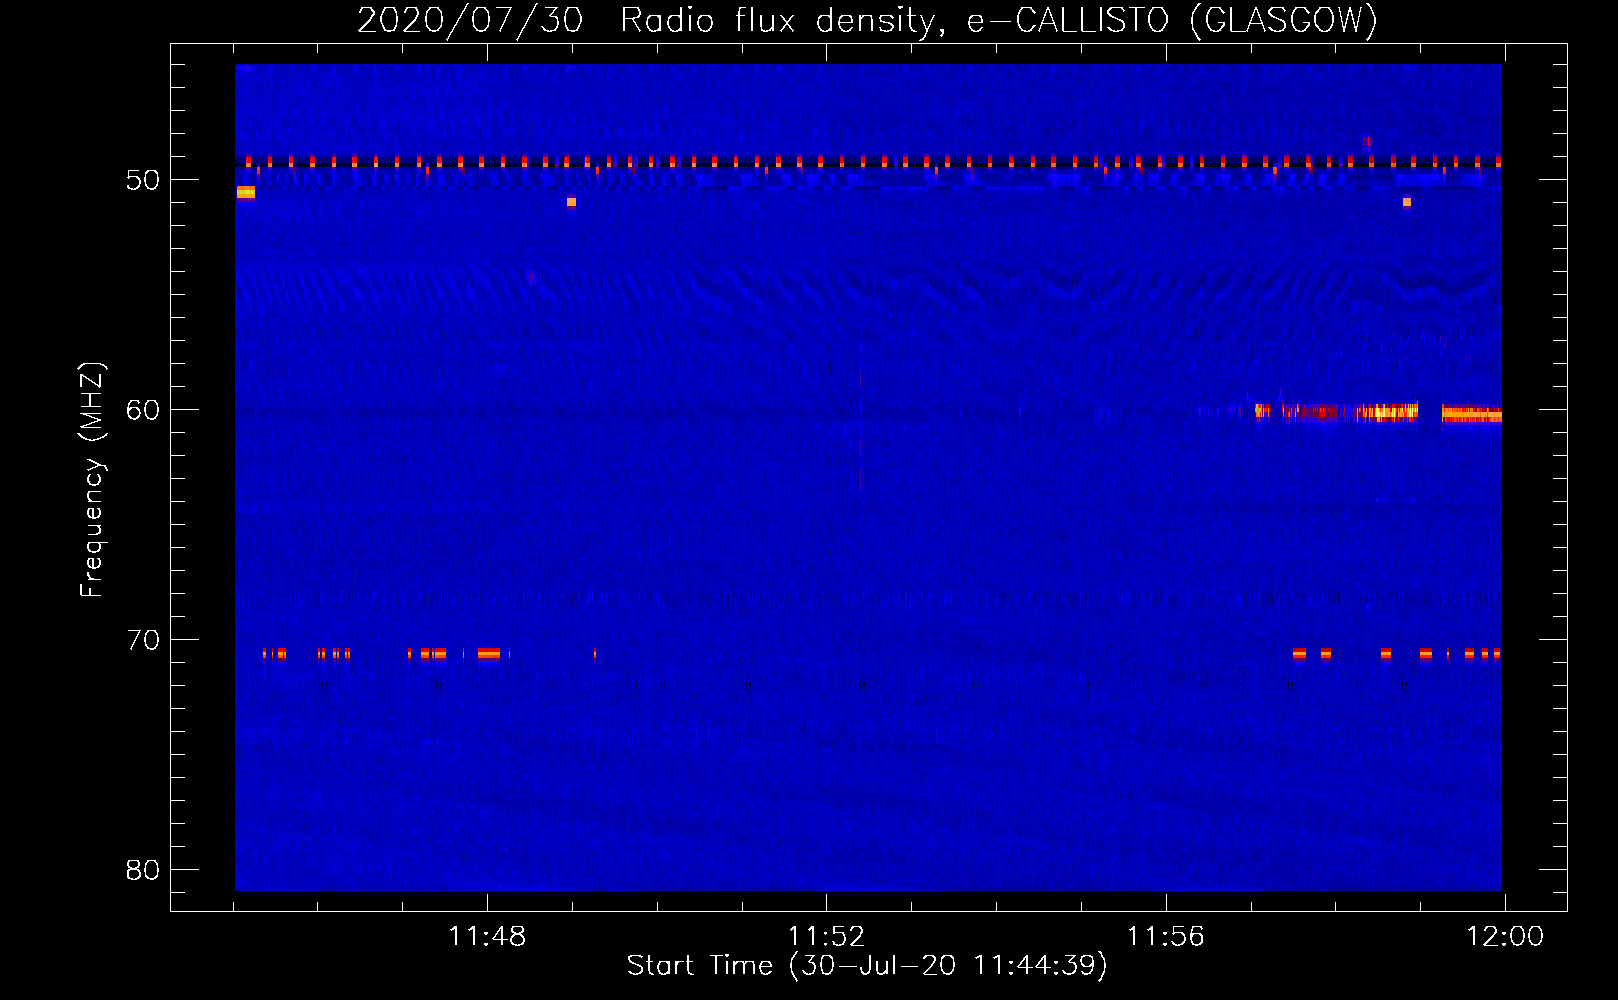Screen dimensions: 1618x1000
Task: Click the 11:56 time tick label
Action: click(1166, 937)
